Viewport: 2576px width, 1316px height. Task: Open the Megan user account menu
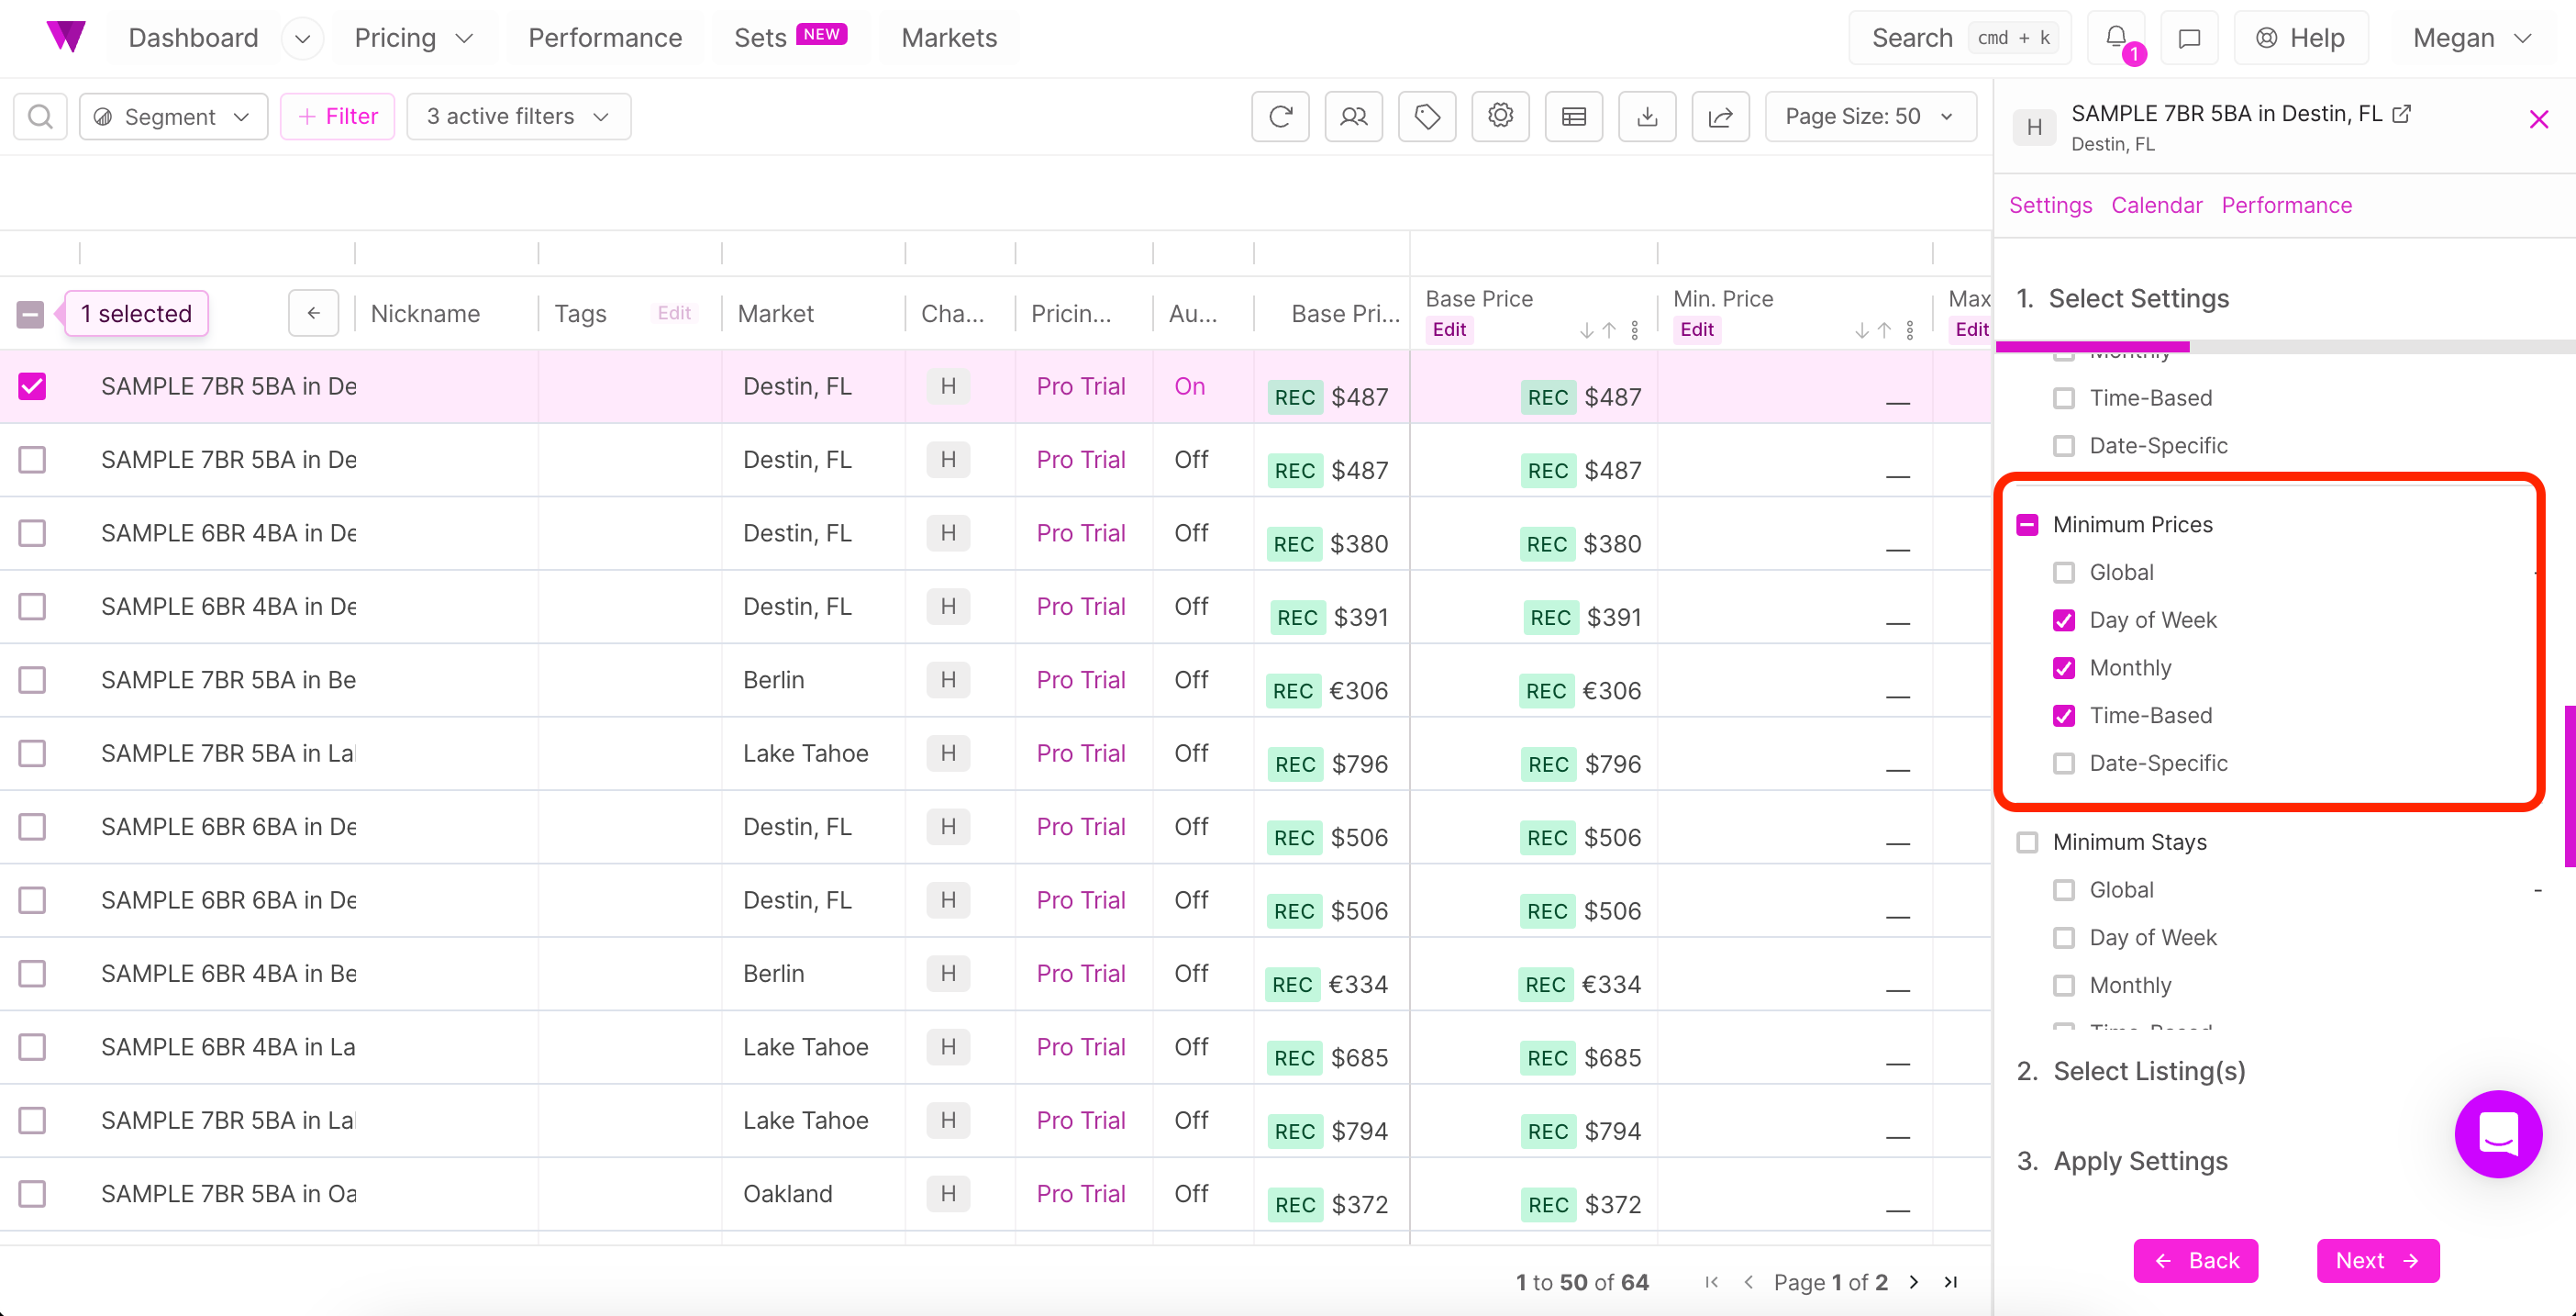coord(2472,38)
